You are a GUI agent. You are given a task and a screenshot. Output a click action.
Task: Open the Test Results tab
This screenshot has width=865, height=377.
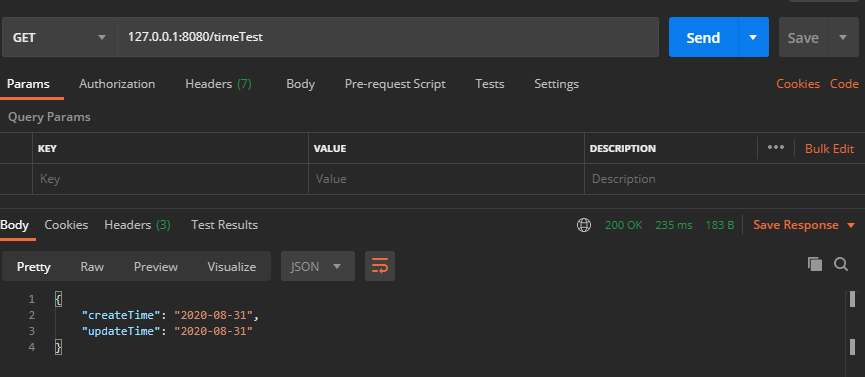click(225, 225)
